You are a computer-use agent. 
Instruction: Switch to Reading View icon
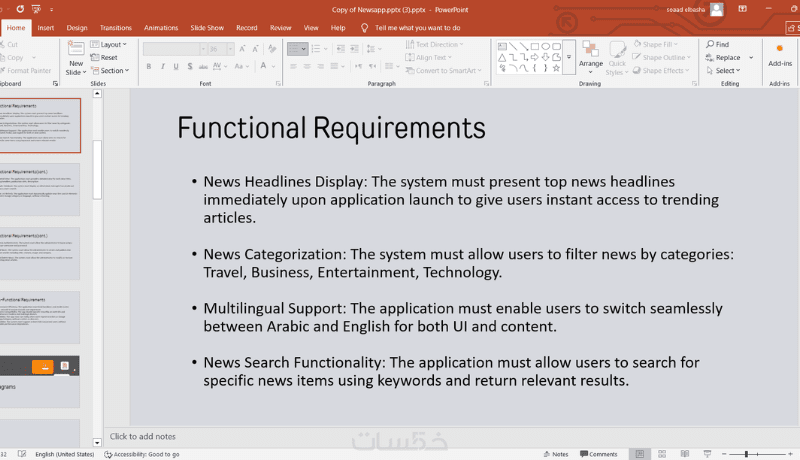(x=685, y=454)
